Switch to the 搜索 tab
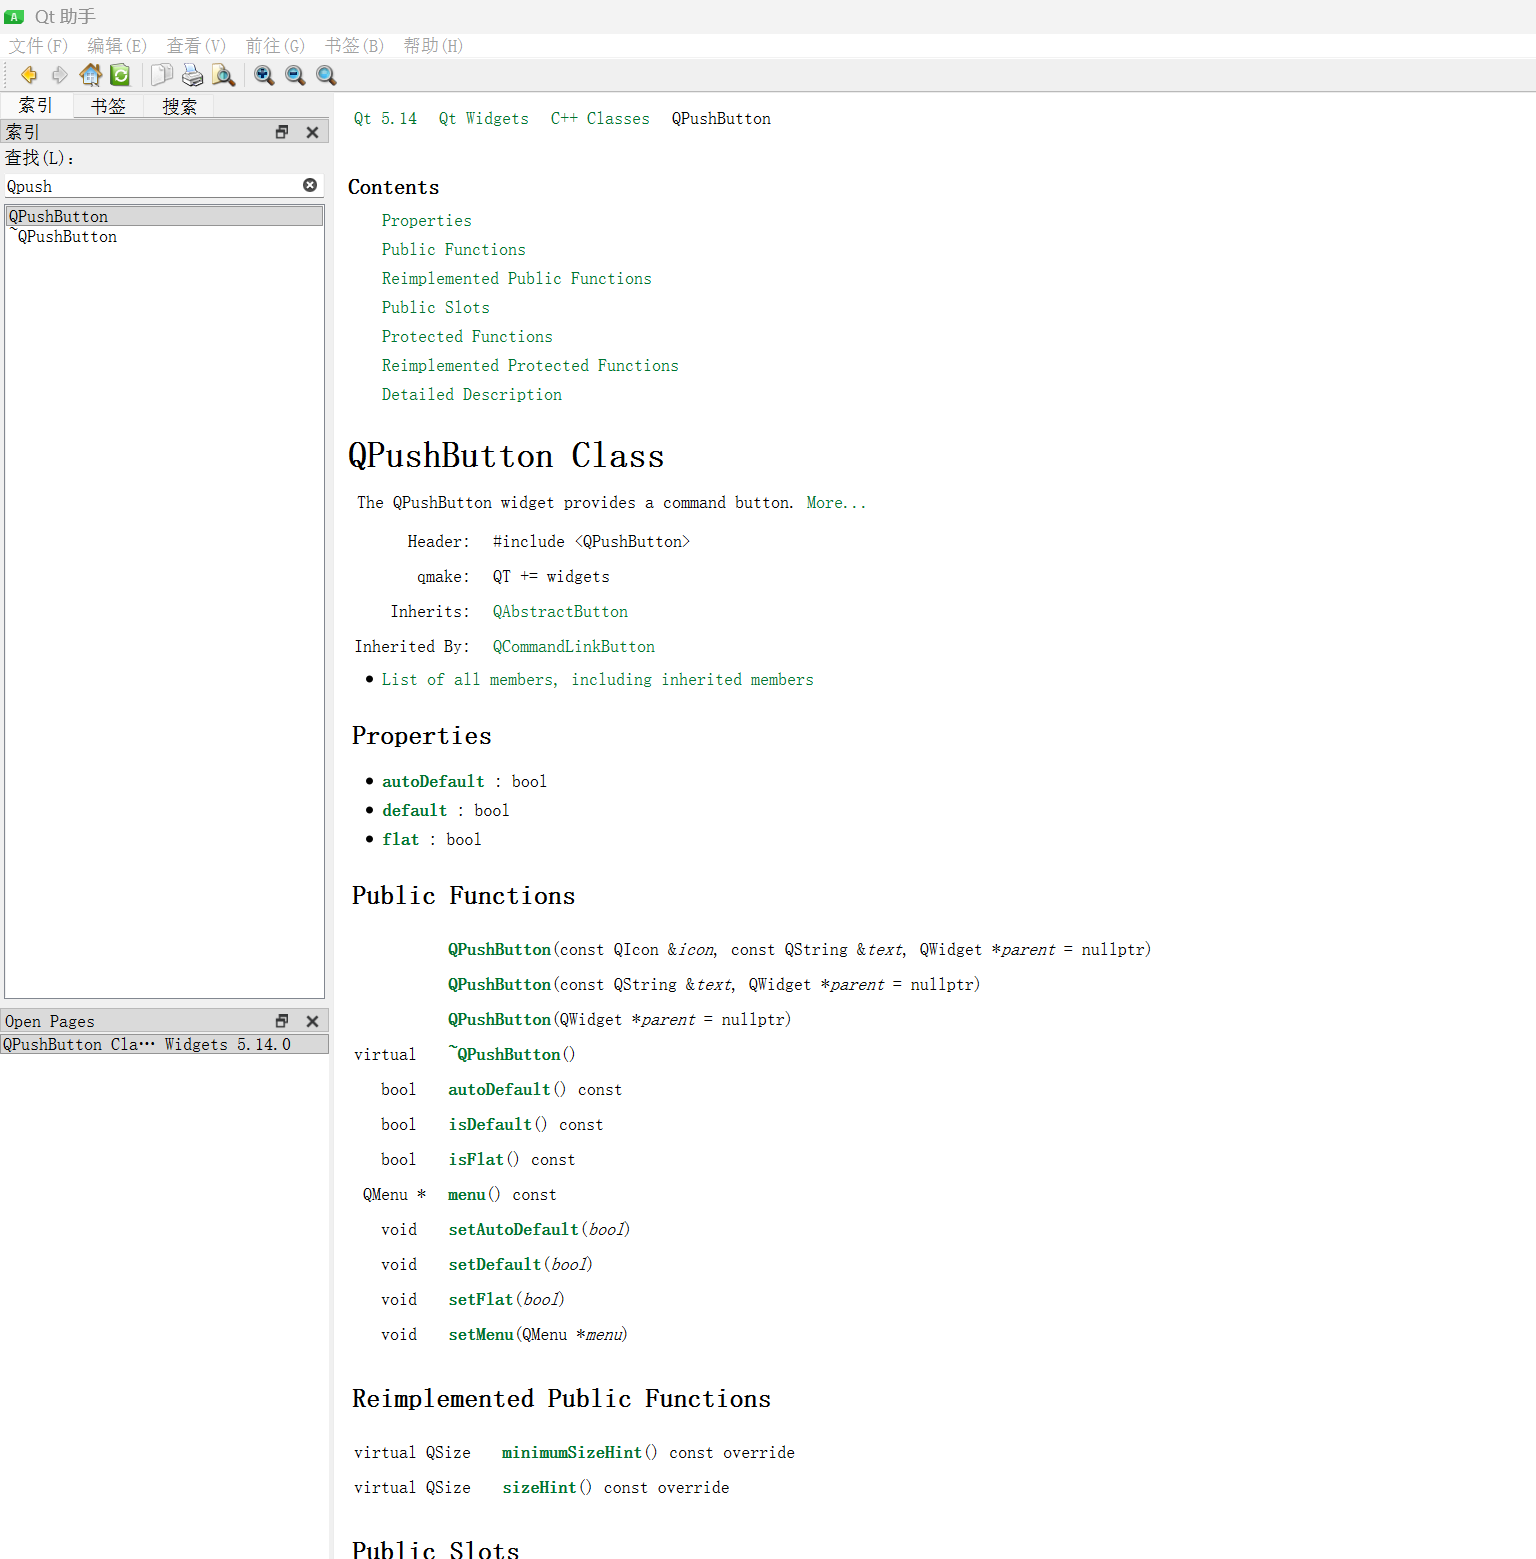The image size is (1536, 1559). click(x=180, y=107)
